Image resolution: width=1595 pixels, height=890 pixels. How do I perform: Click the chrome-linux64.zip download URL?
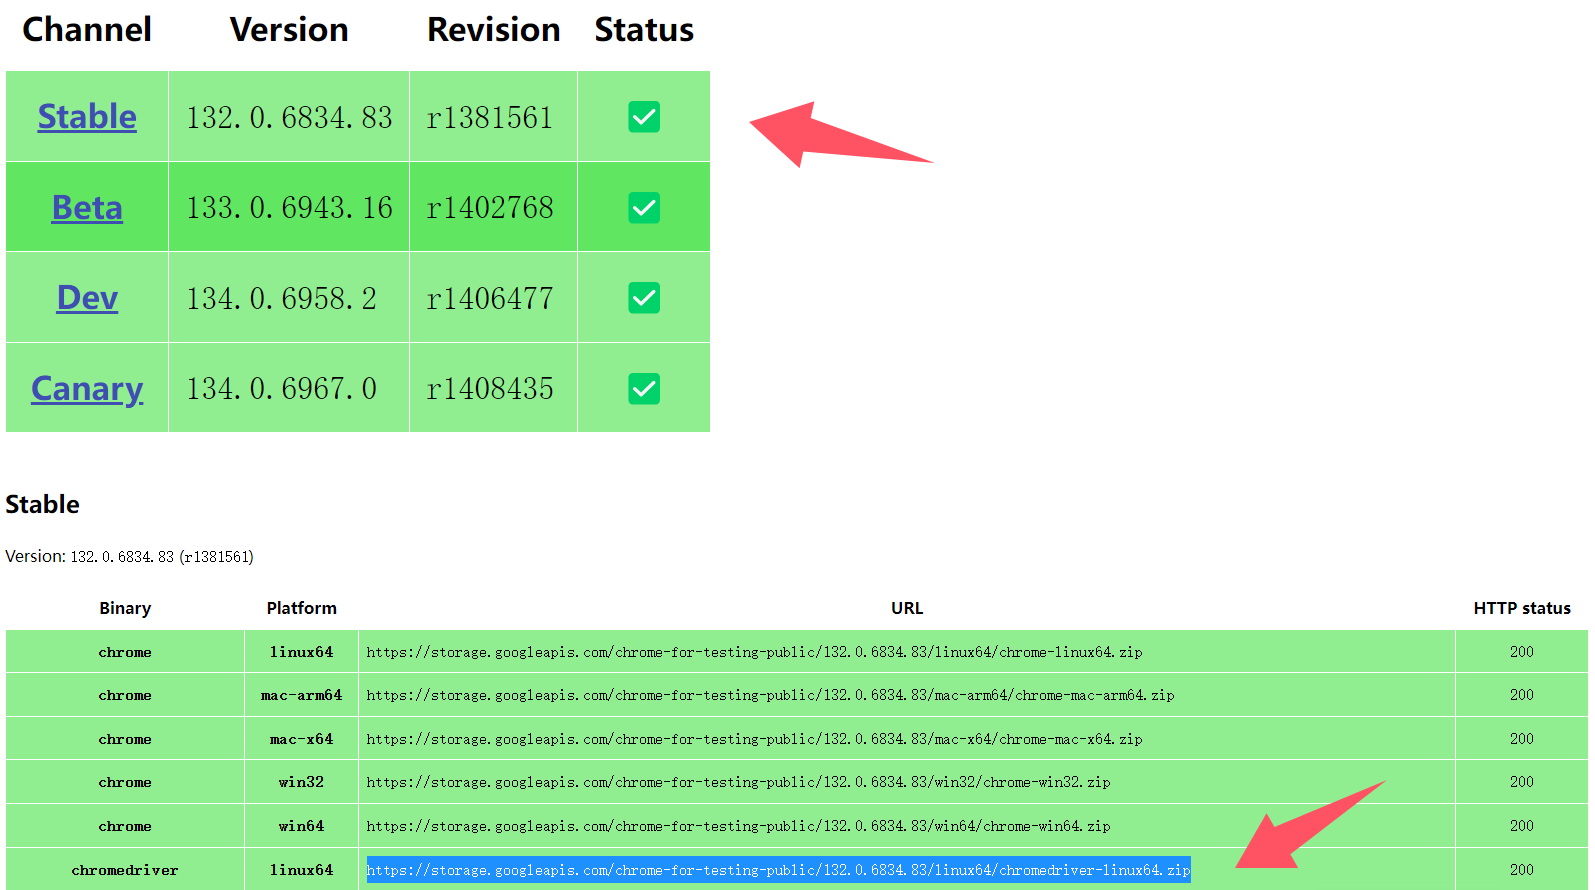tap(754, 652)
